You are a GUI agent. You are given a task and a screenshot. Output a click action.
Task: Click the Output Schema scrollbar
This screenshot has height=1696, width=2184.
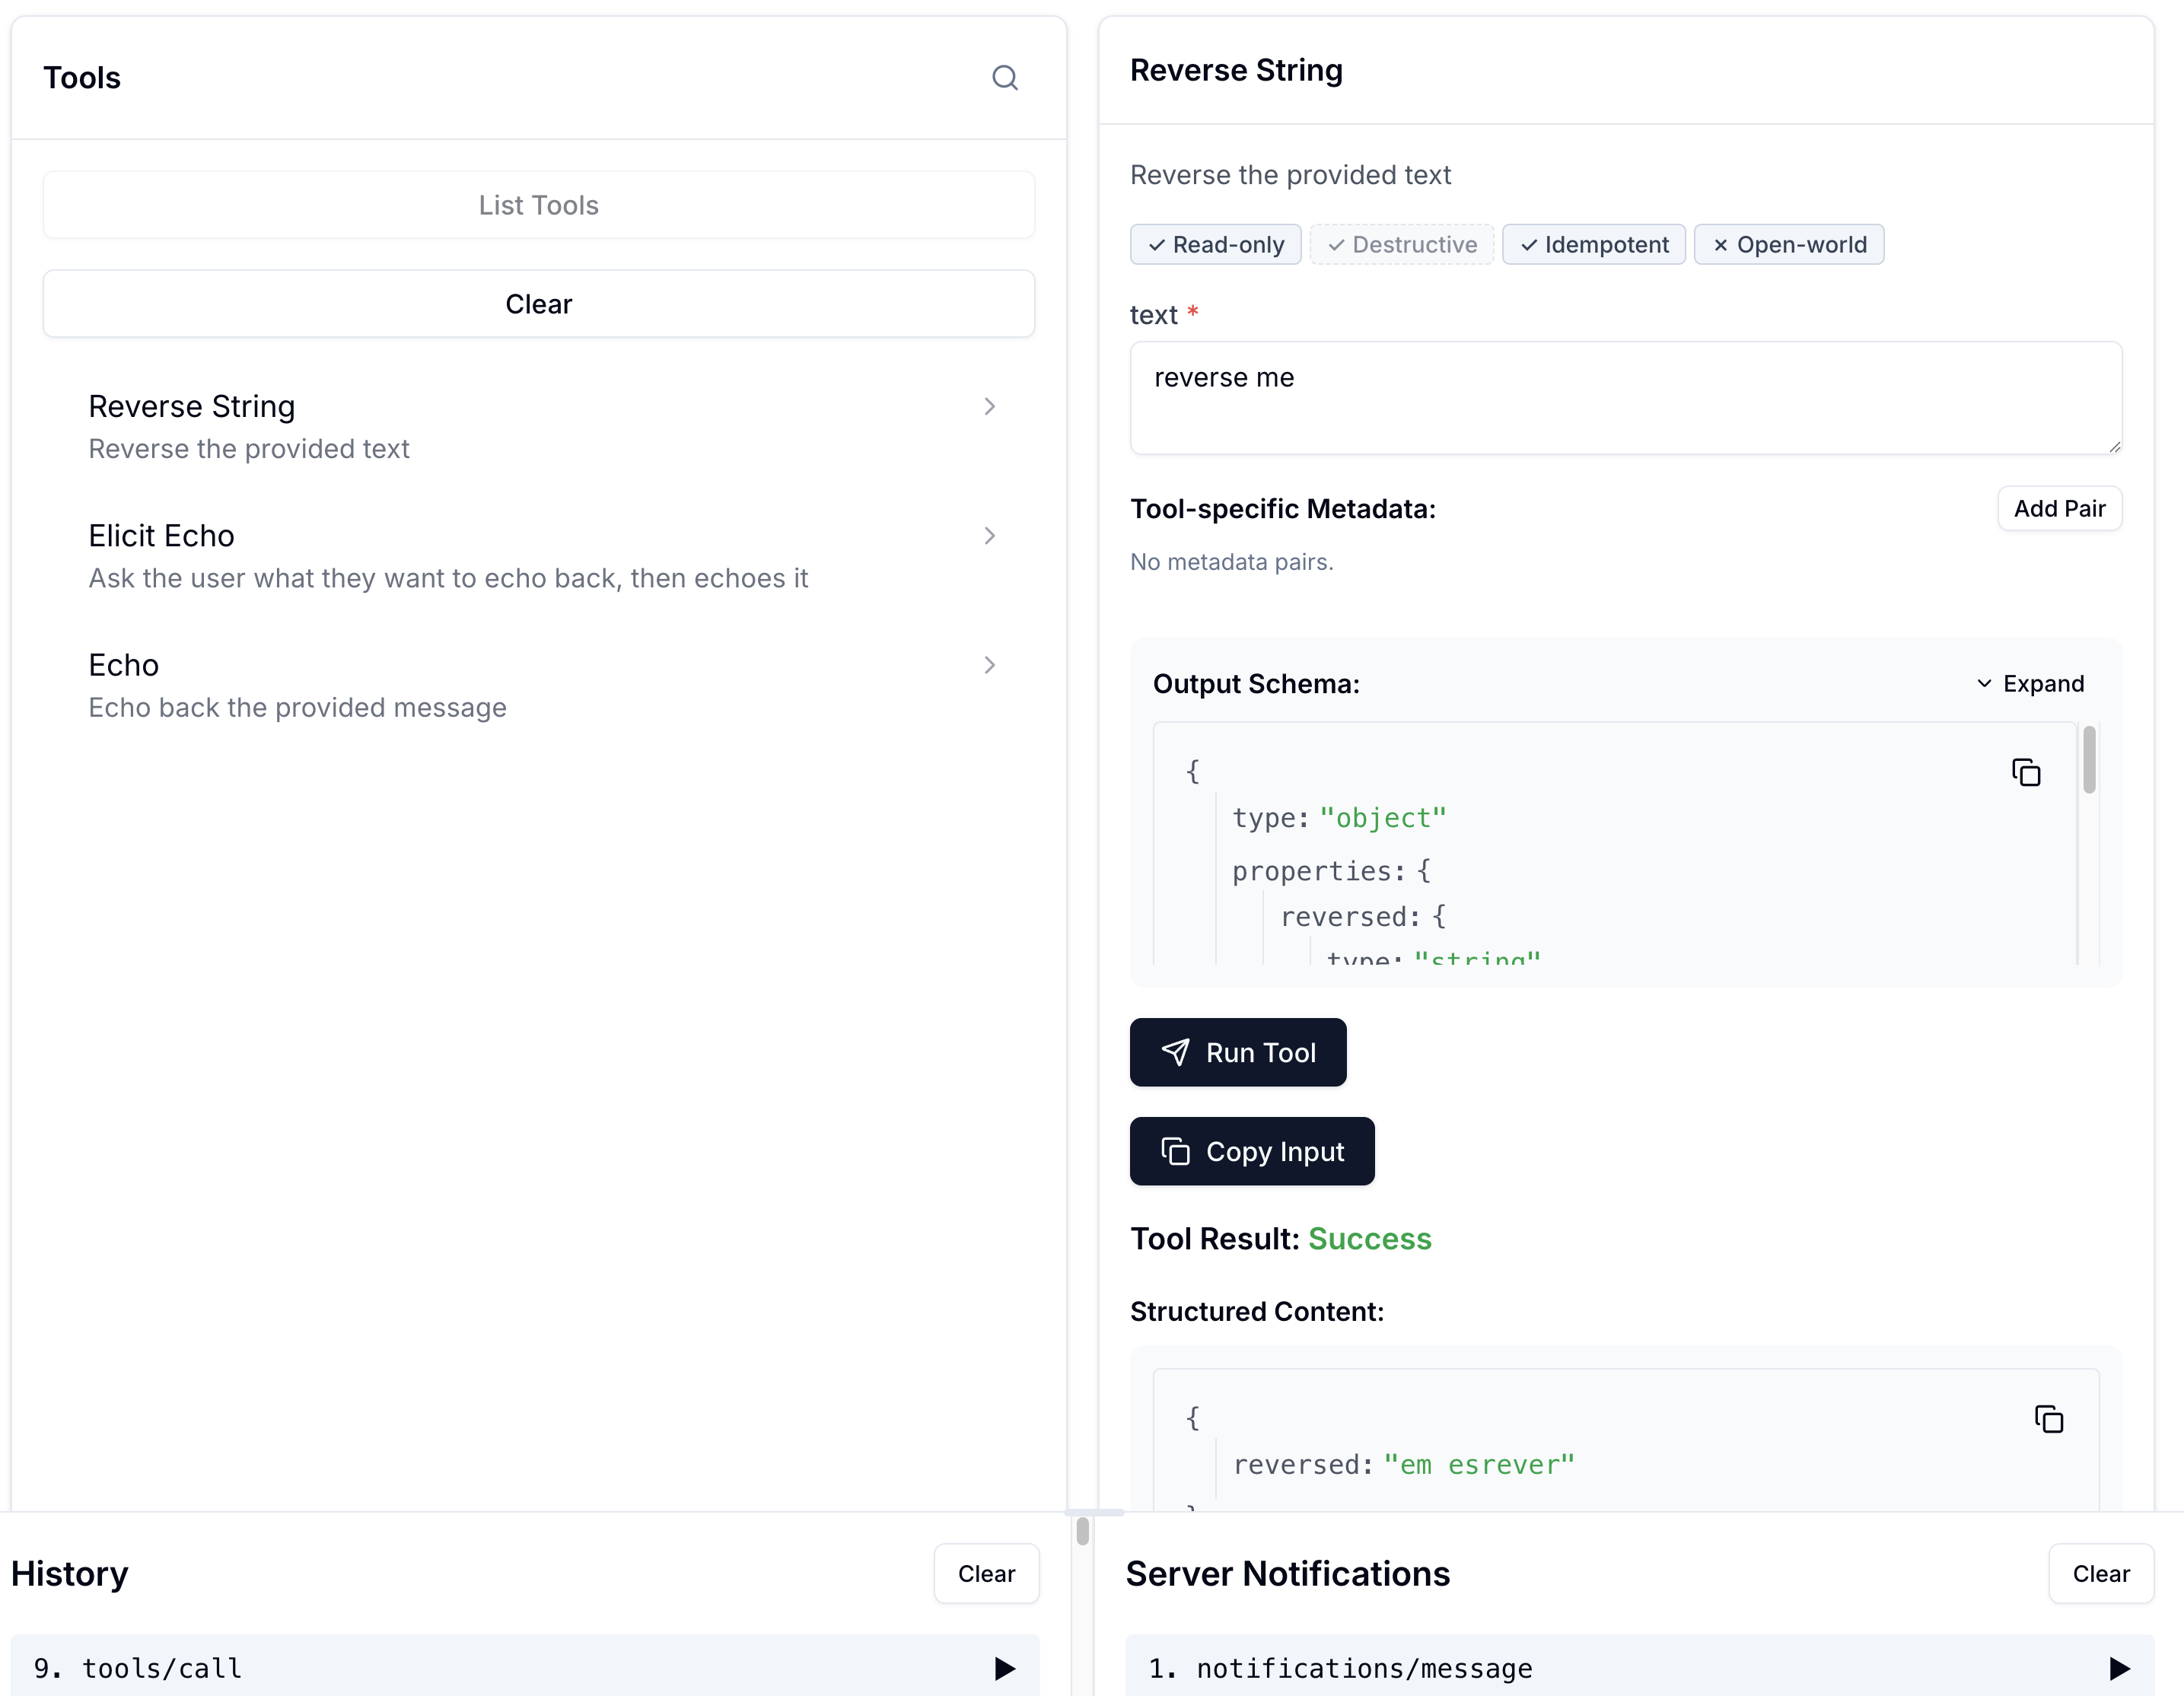click(2088, 760)
